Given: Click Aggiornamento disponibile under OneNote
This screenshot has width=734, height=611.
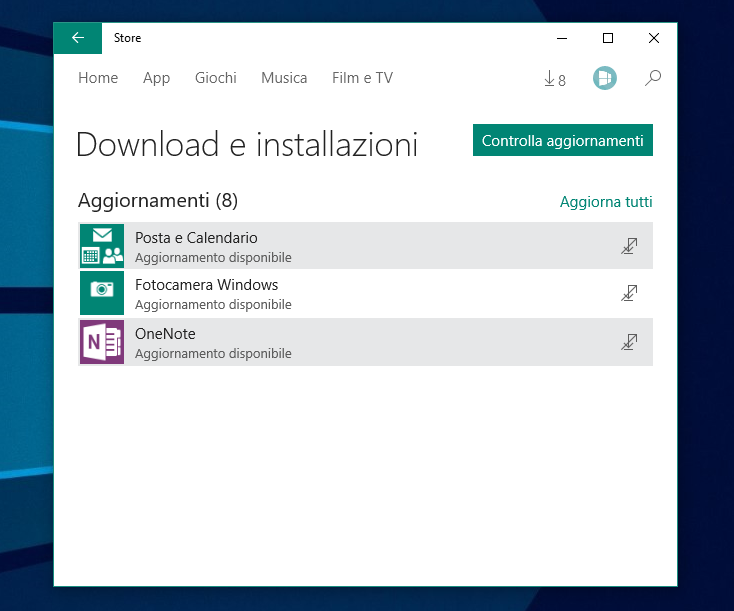Looking at the screenshot, I should click(x=213, y=353).
